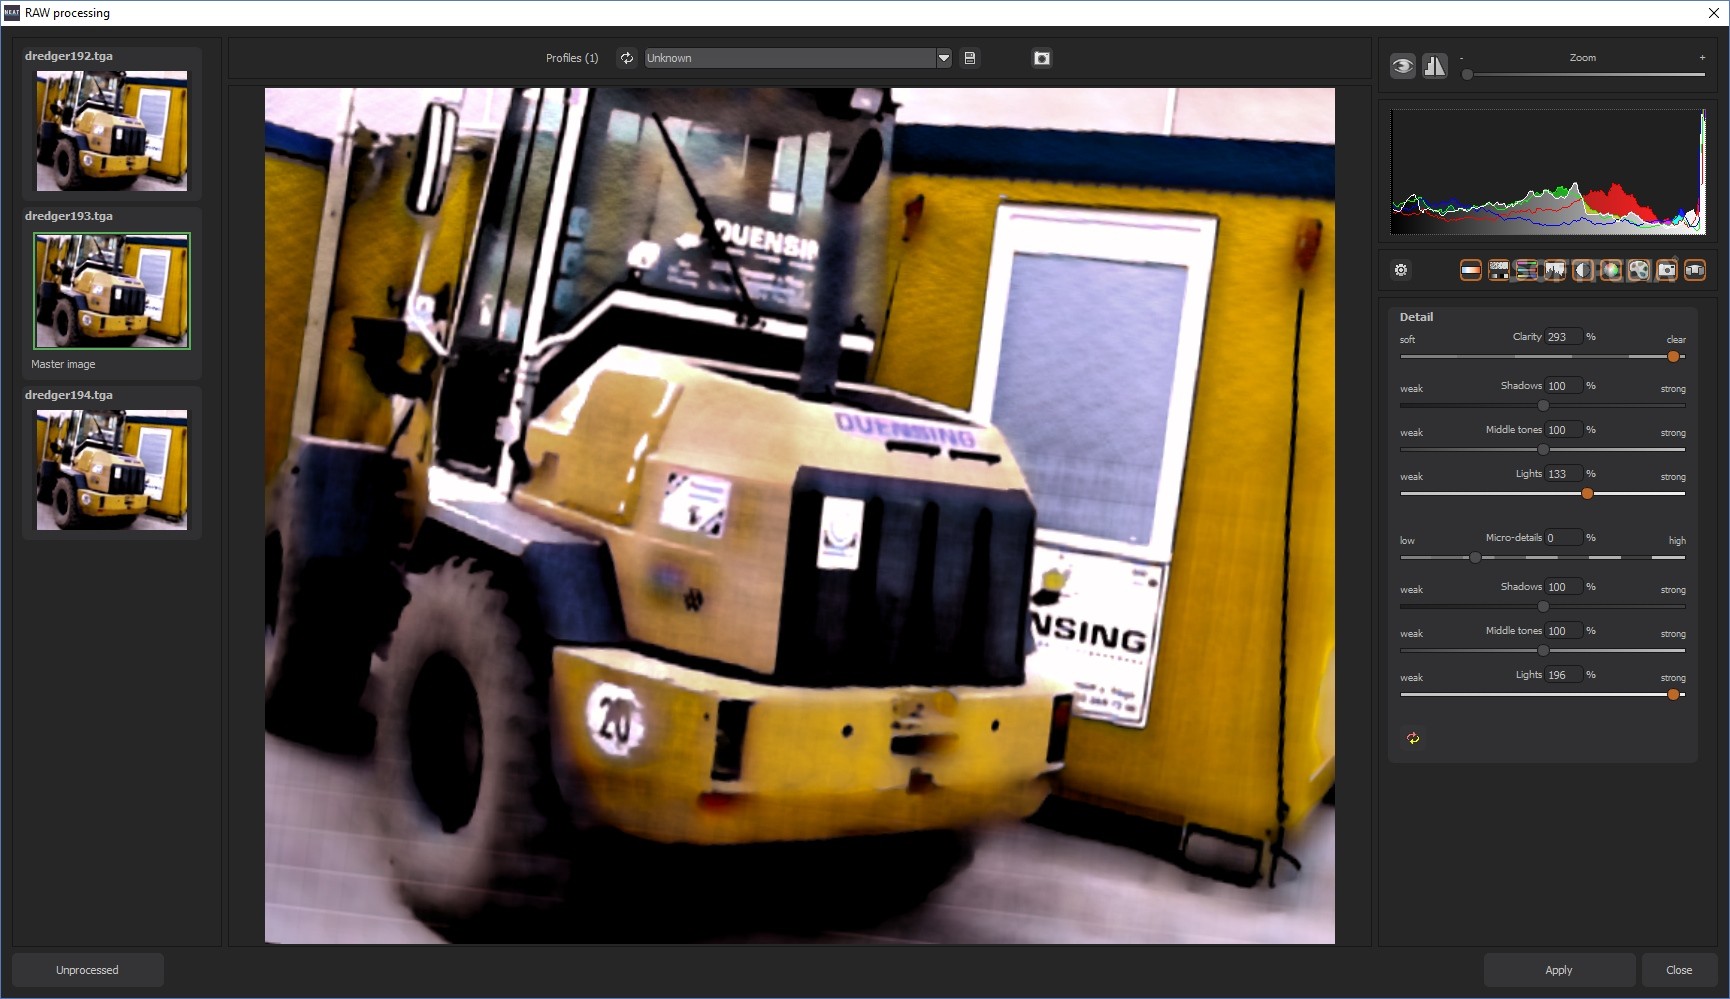This screenshot has width=1730, height=999.
Task: Click the Clarity Shadows slider handle
Action: pos(1543,406)
